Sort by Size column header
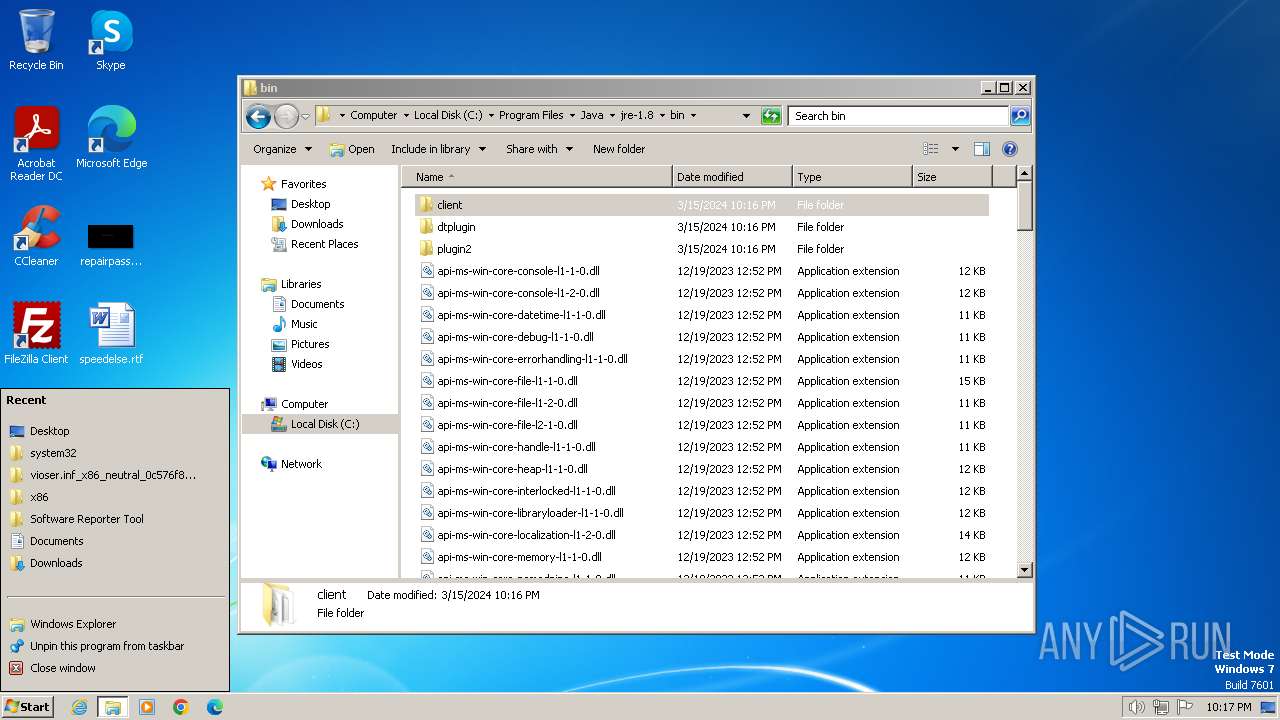The image size is (1280, 720). click(952, 177)
